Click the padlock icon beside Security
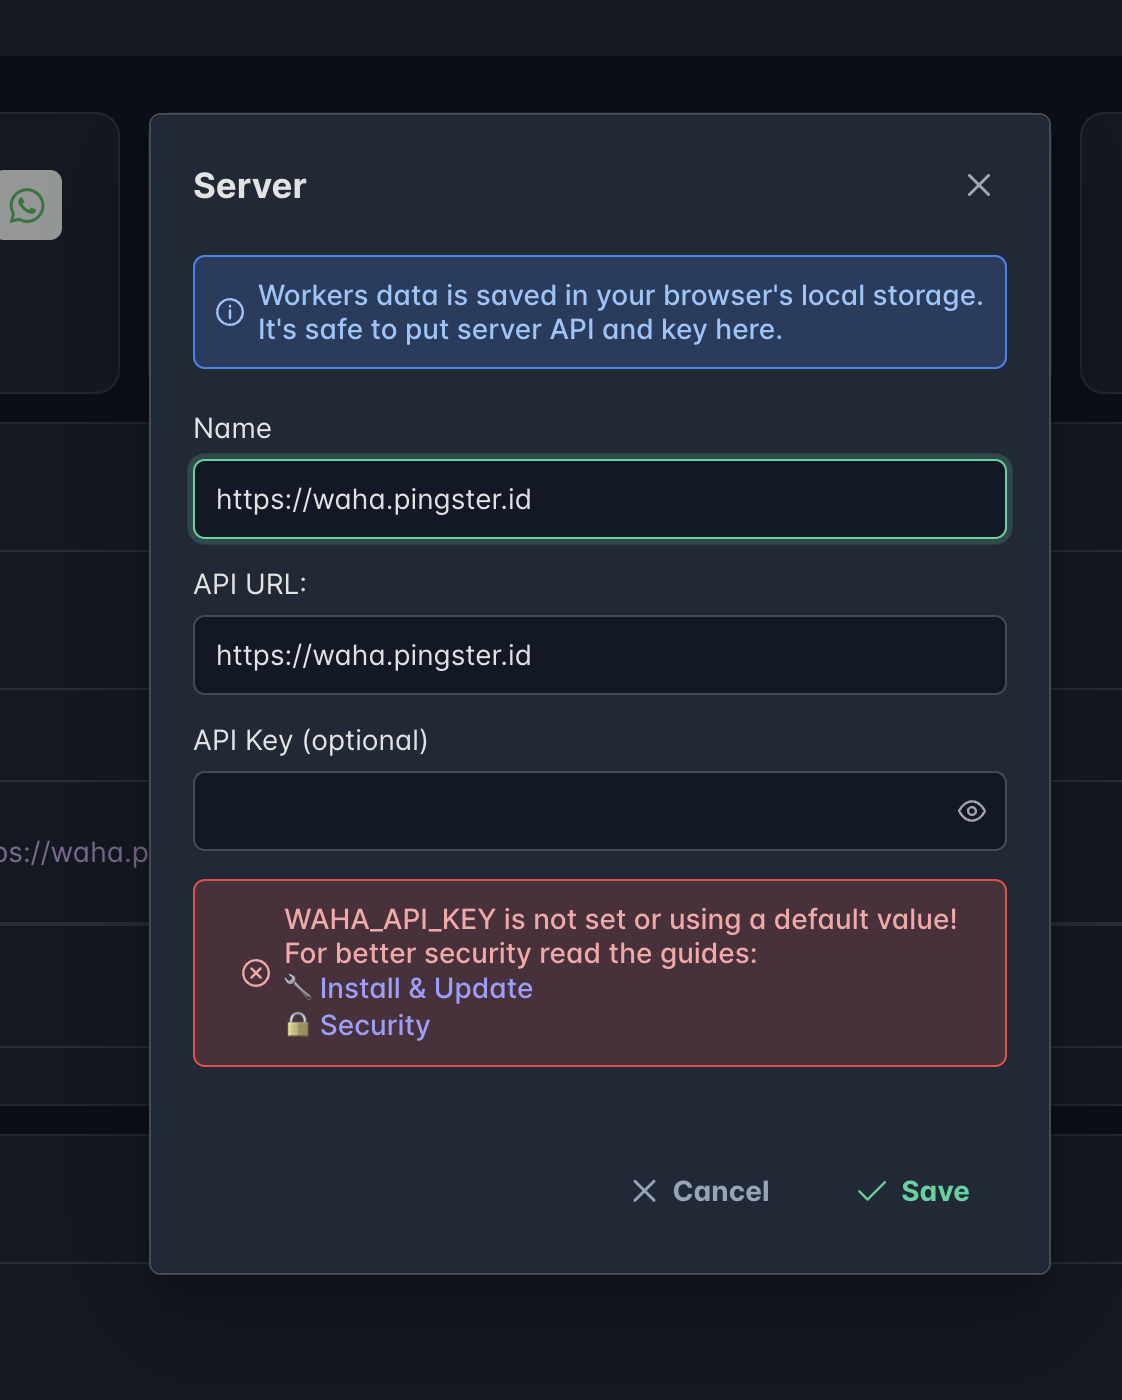The width and height of the screenshot is (1122, 1400). 298,1025
